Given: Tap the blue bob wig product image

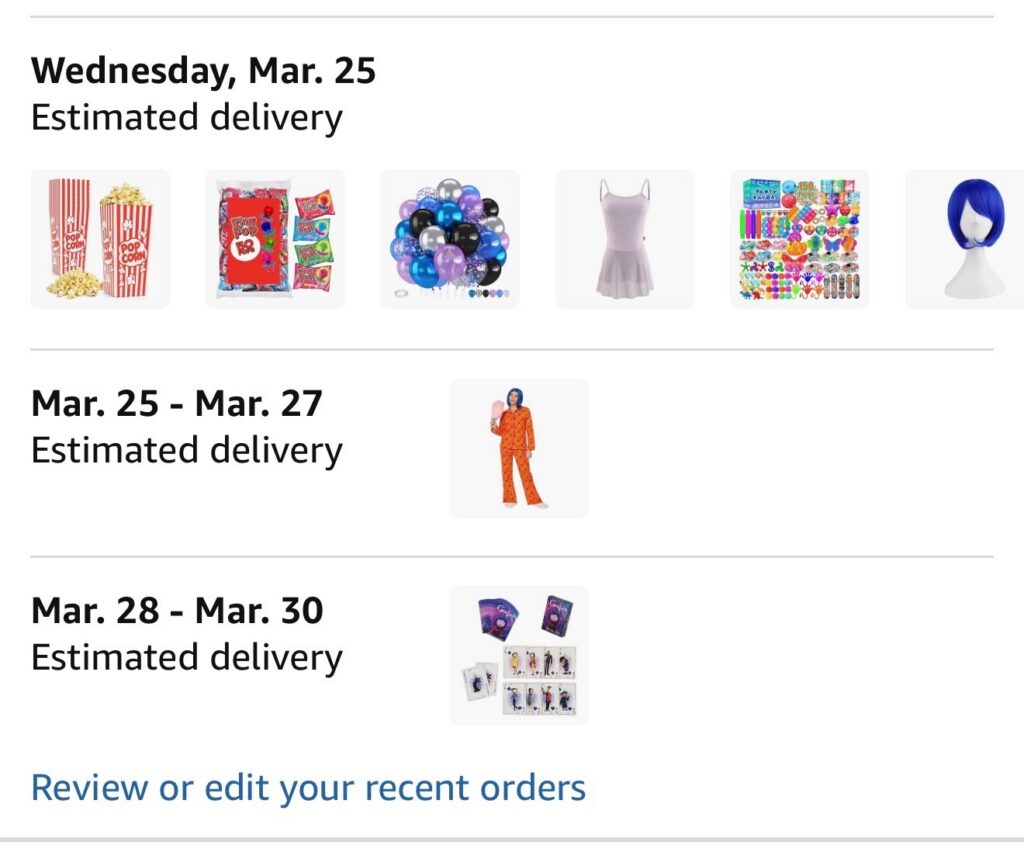Looking at the screenshot, I should tap(965, 239).
